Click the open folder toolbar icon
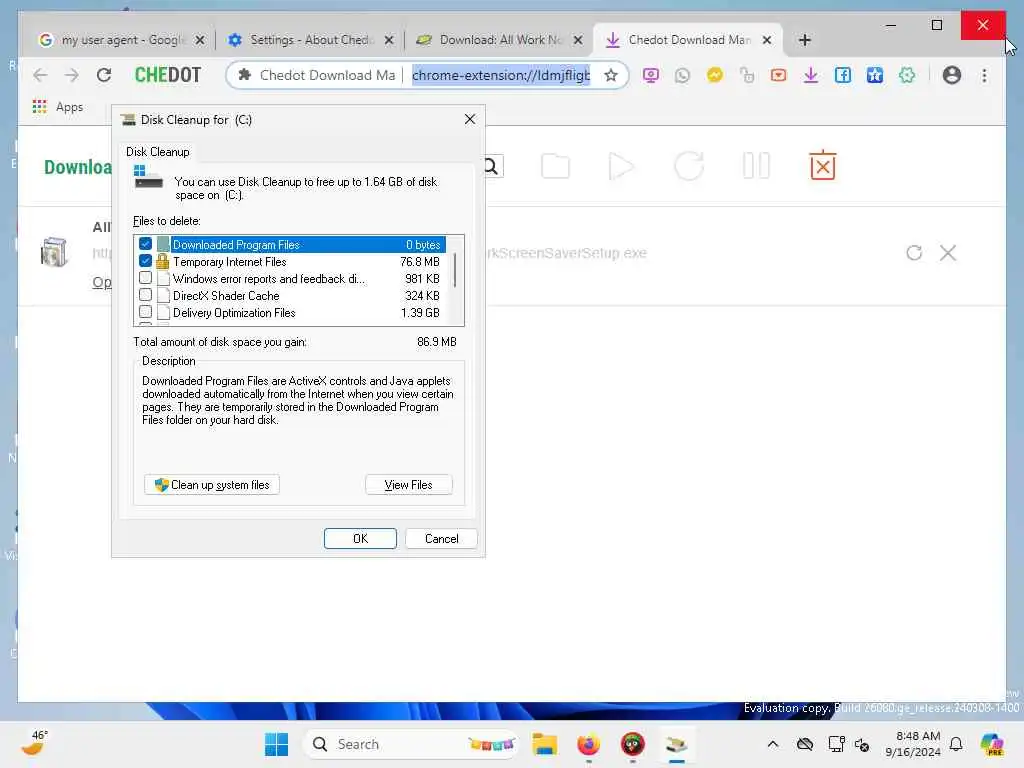1024x768 pixels. pos(555,166)
